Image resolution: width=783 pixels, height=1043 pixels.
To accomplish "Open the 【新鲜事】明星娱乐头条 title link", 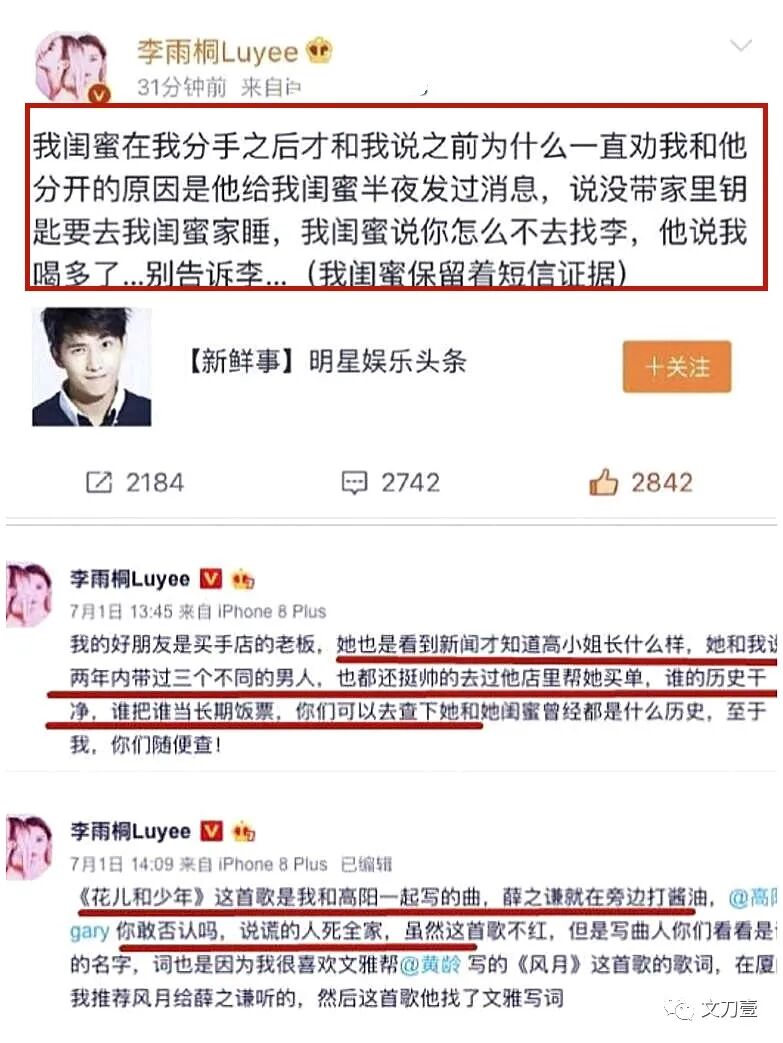I will [324, 361].
